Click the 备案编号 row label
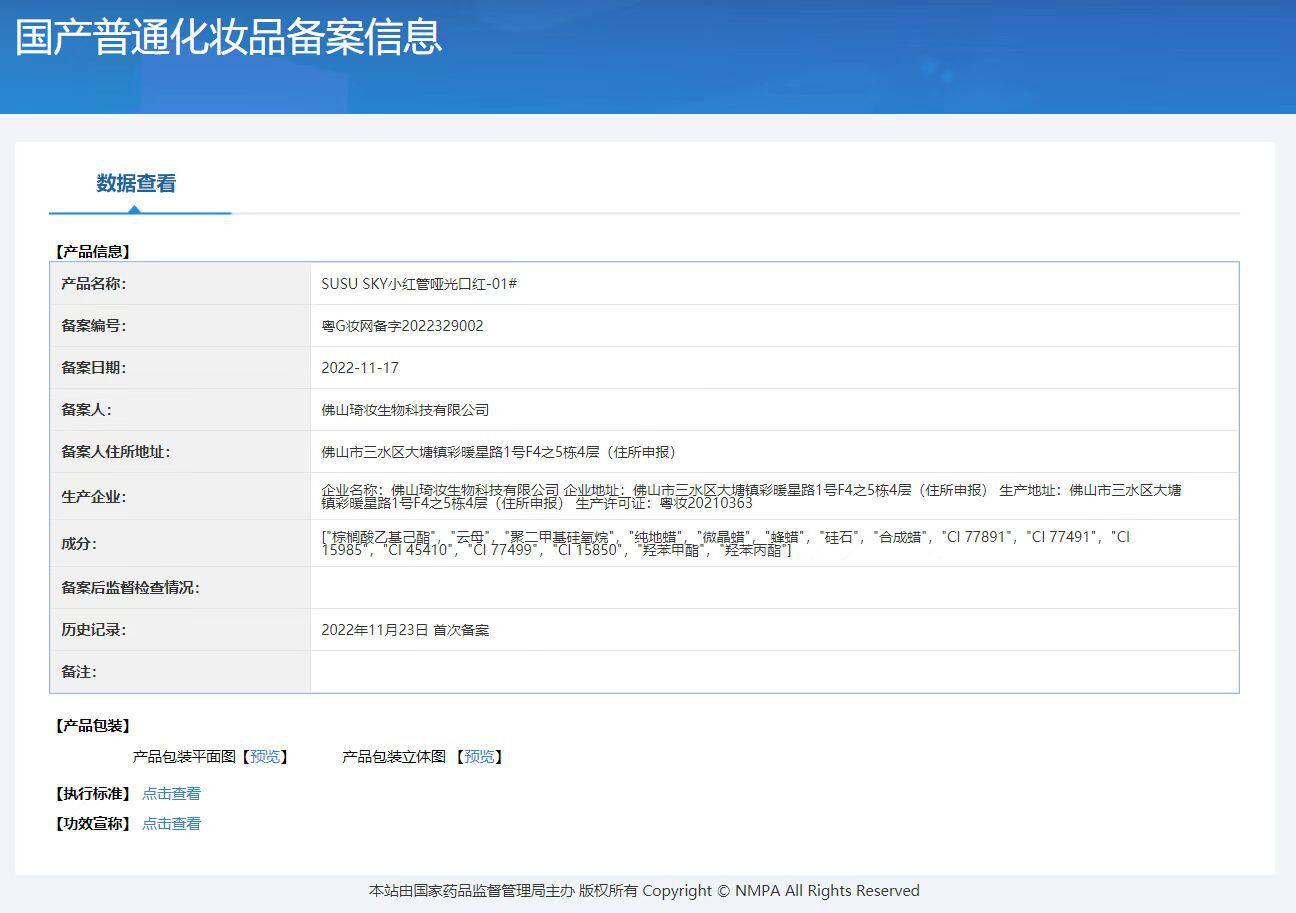The width and height of the screenshot is (1296, 913). 94,326
